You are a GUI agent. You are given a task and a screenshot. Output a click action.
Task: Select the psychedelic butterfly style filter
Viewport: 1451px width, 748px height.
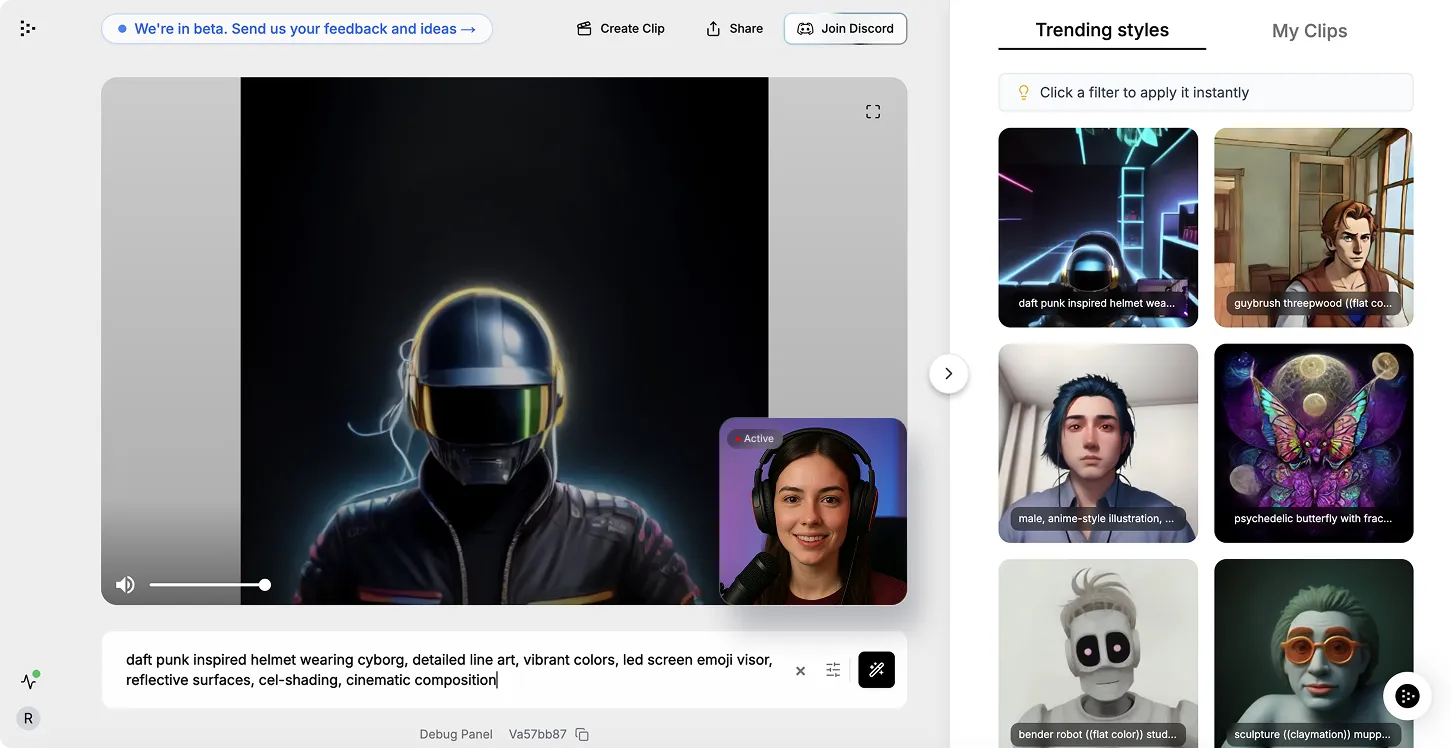coord(1313,443)
